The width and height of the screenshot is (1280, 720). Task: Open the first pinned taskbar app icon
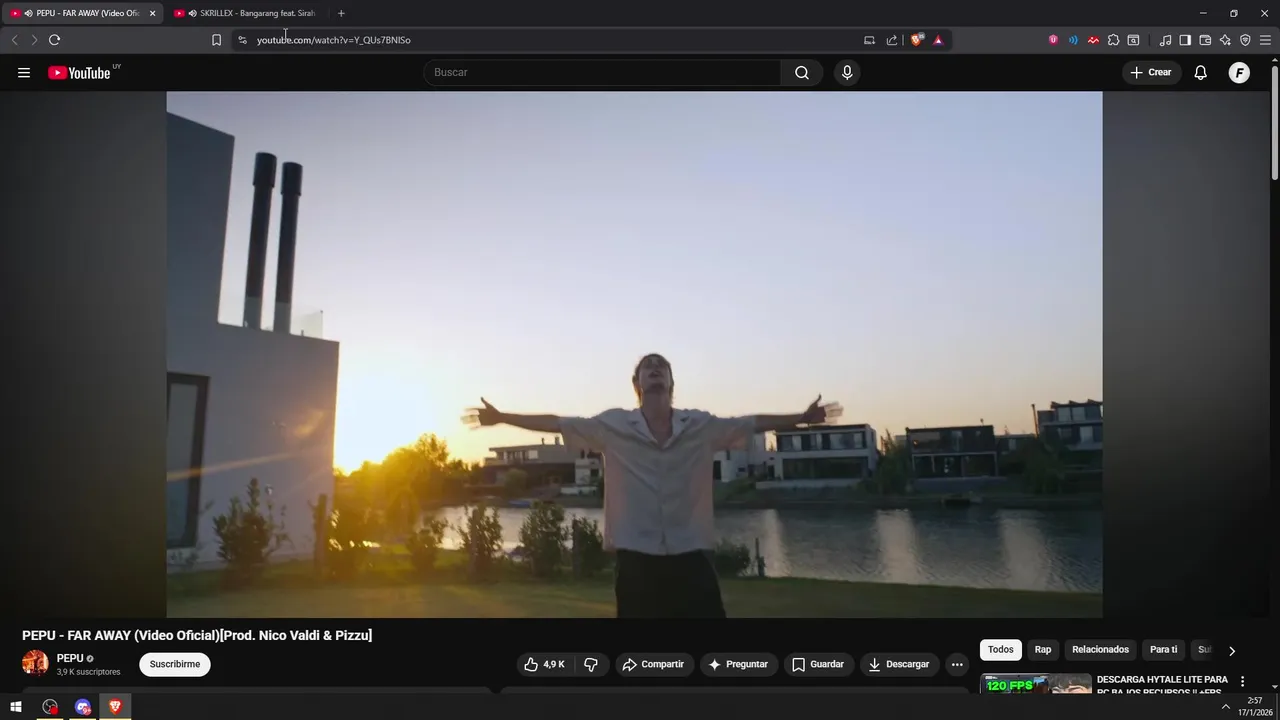tap(50, 707)
